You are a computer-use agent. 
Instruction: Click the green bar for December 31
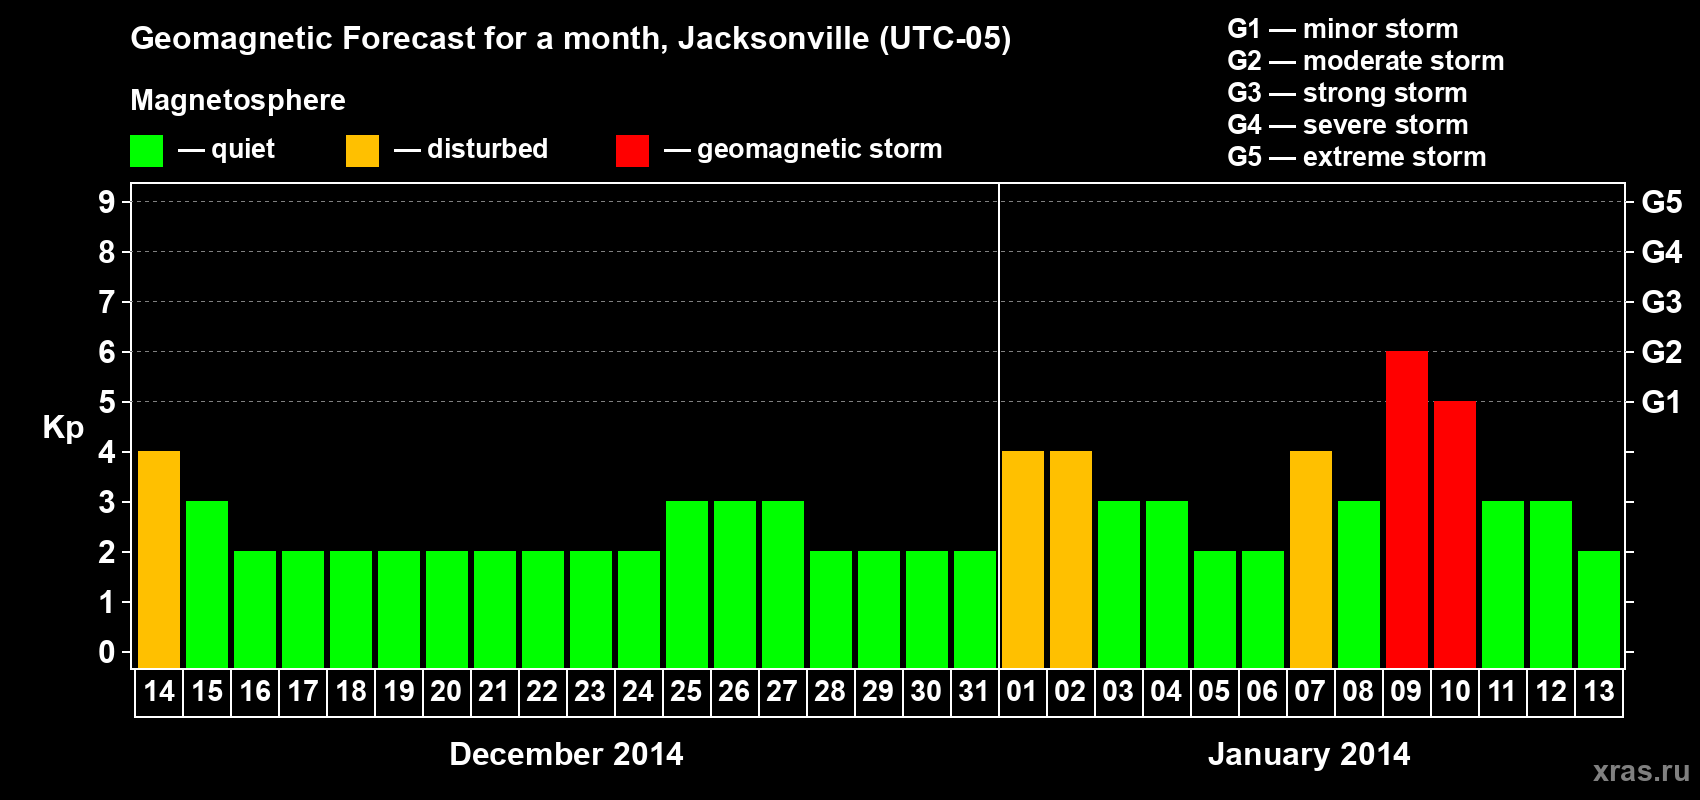click(x=975, y=609)
